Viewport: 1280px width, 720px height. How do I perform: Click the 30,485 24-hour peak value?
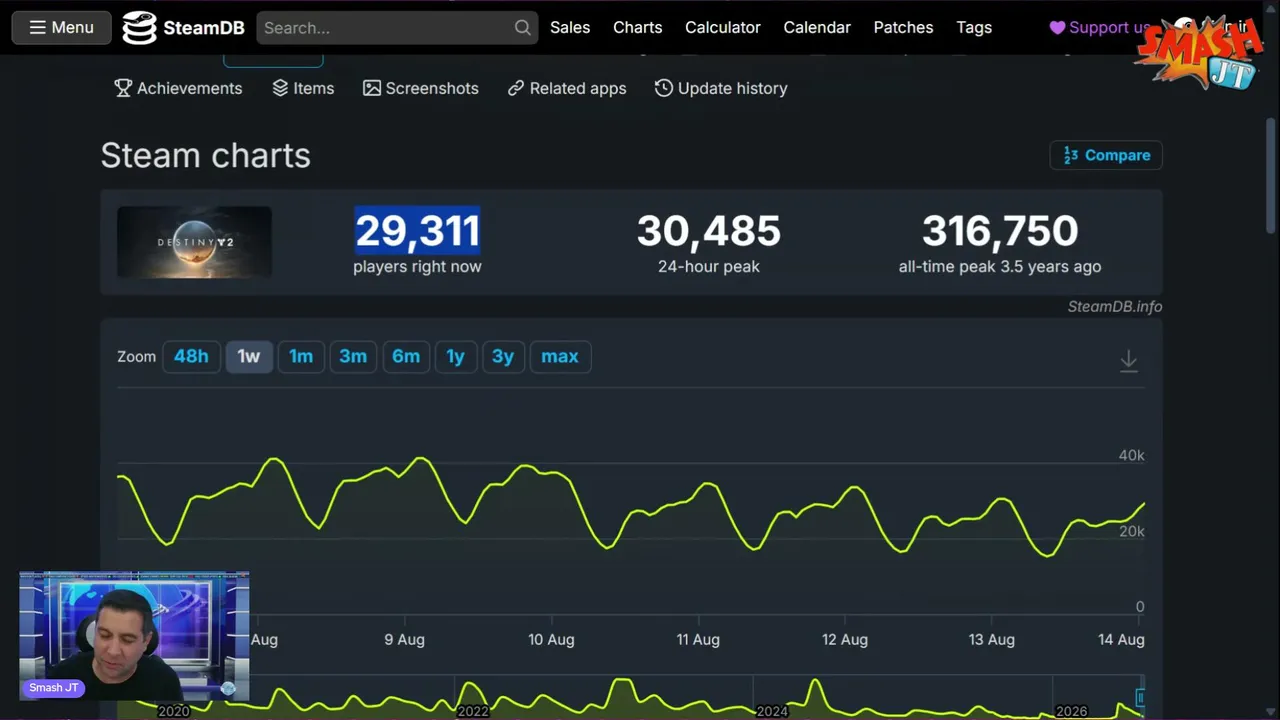709,231
